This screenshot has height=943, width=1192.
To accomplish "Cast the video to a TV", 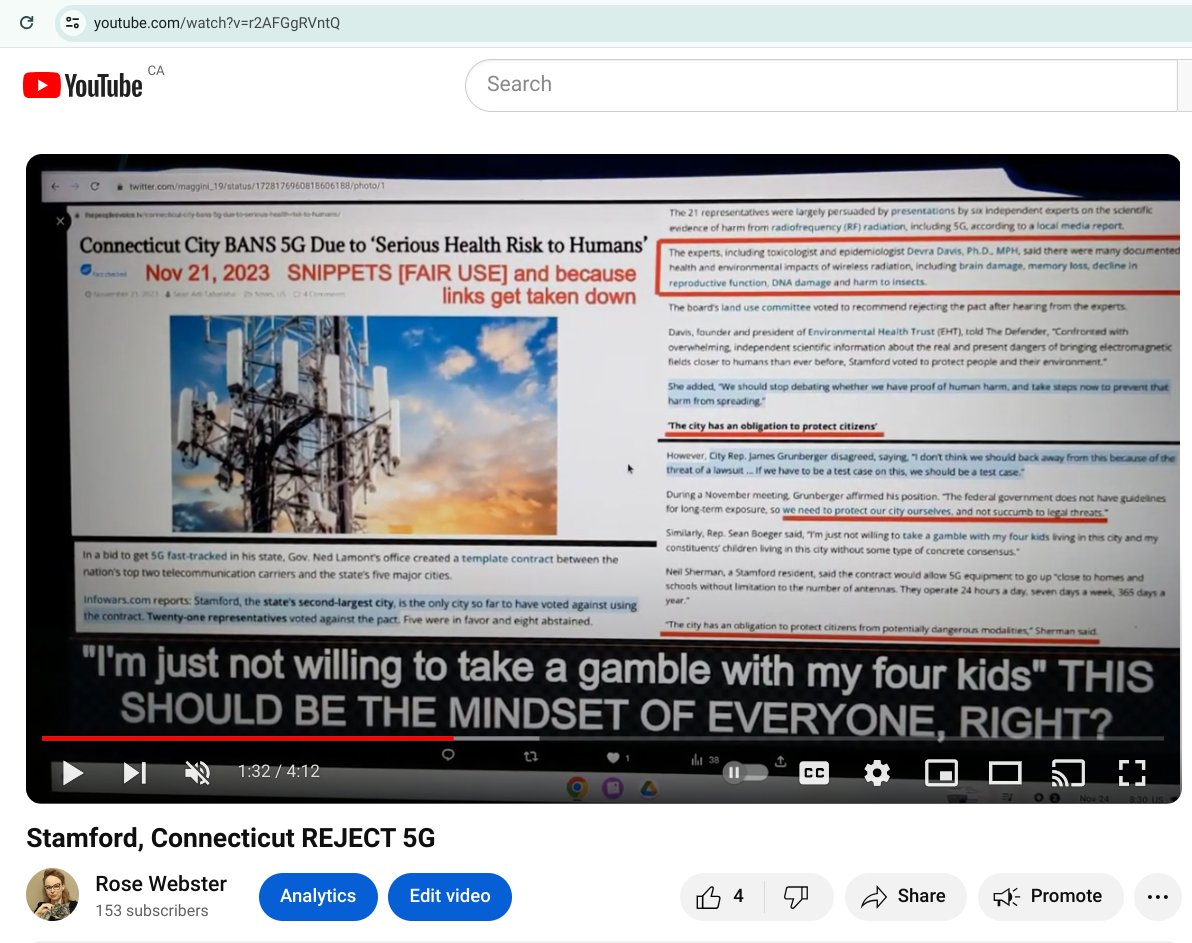I will click(1068, 773).
